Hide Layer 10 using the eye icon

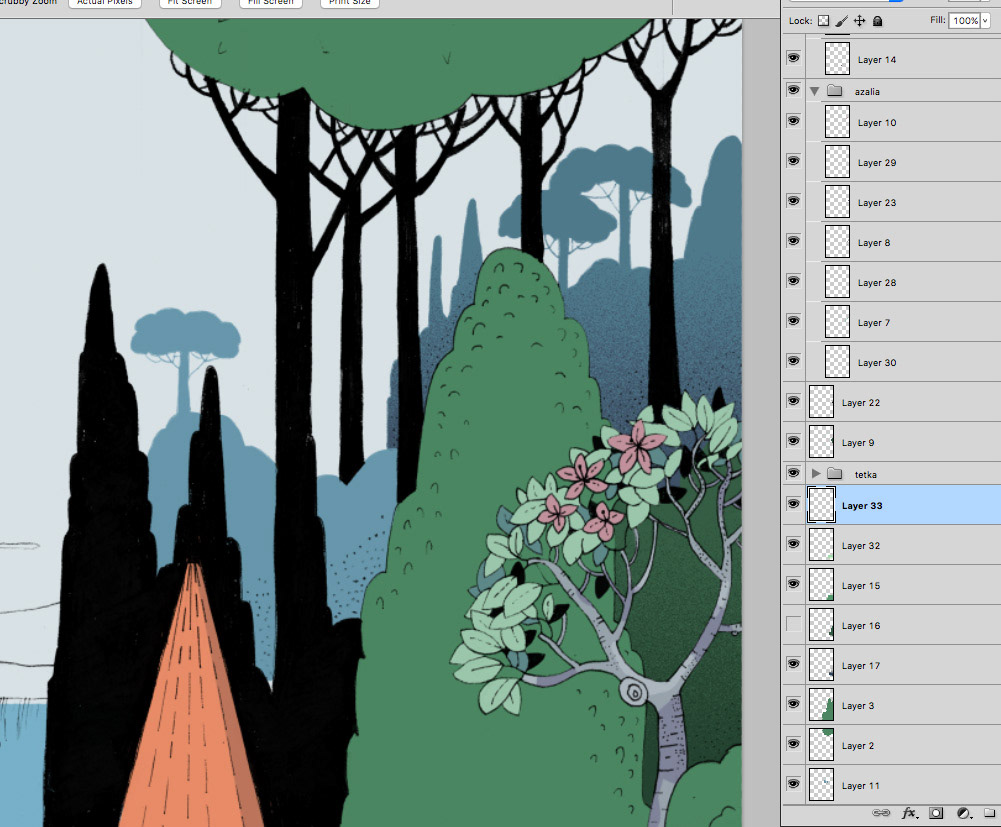click(x=794, y=121)
